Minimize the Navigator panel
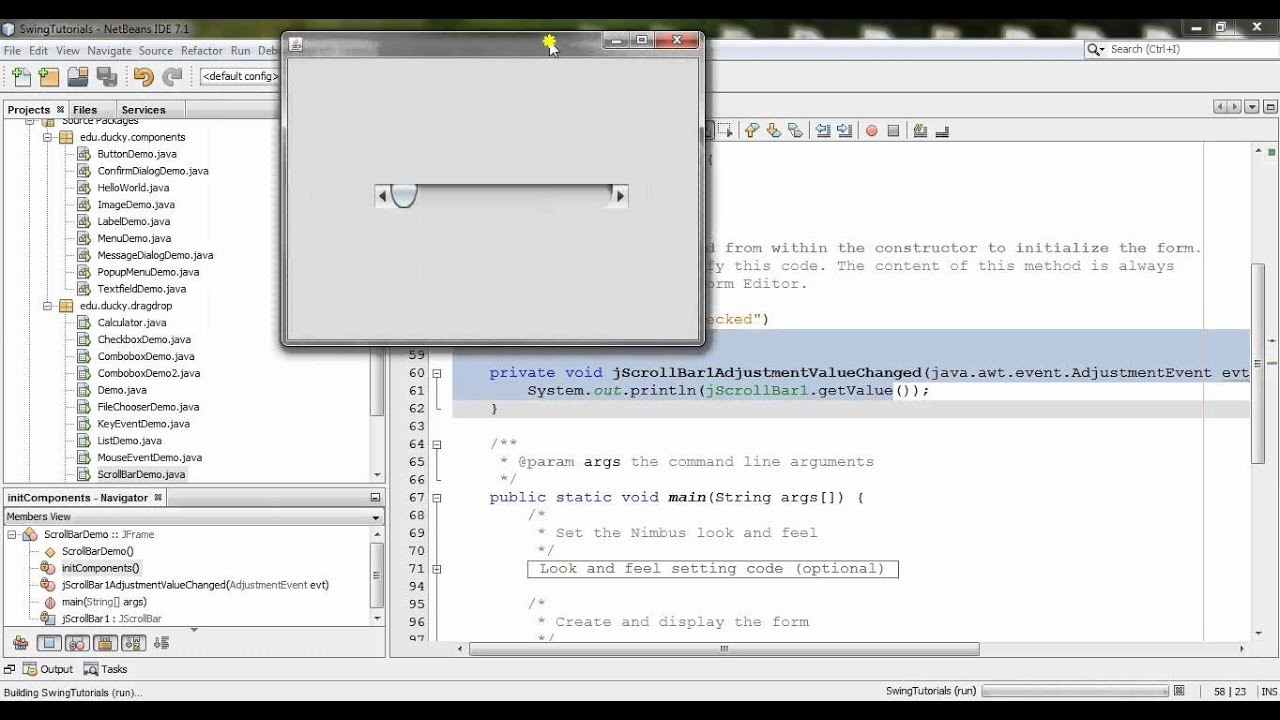 (x=375, y=498)
